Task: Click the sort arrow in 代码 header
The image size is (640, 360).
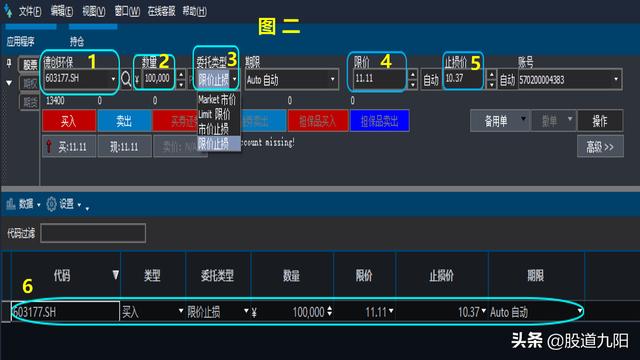Action: coord(116,275)
